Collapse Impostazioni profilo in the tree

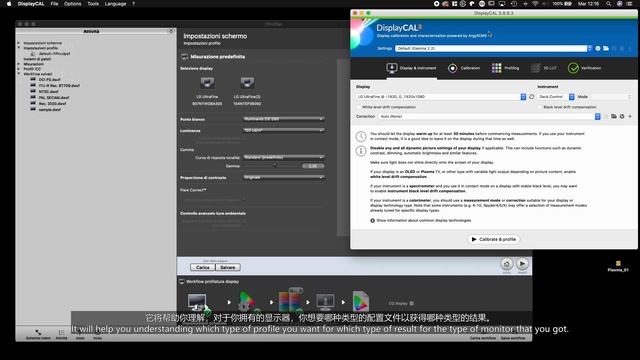[x=19, y=48]
